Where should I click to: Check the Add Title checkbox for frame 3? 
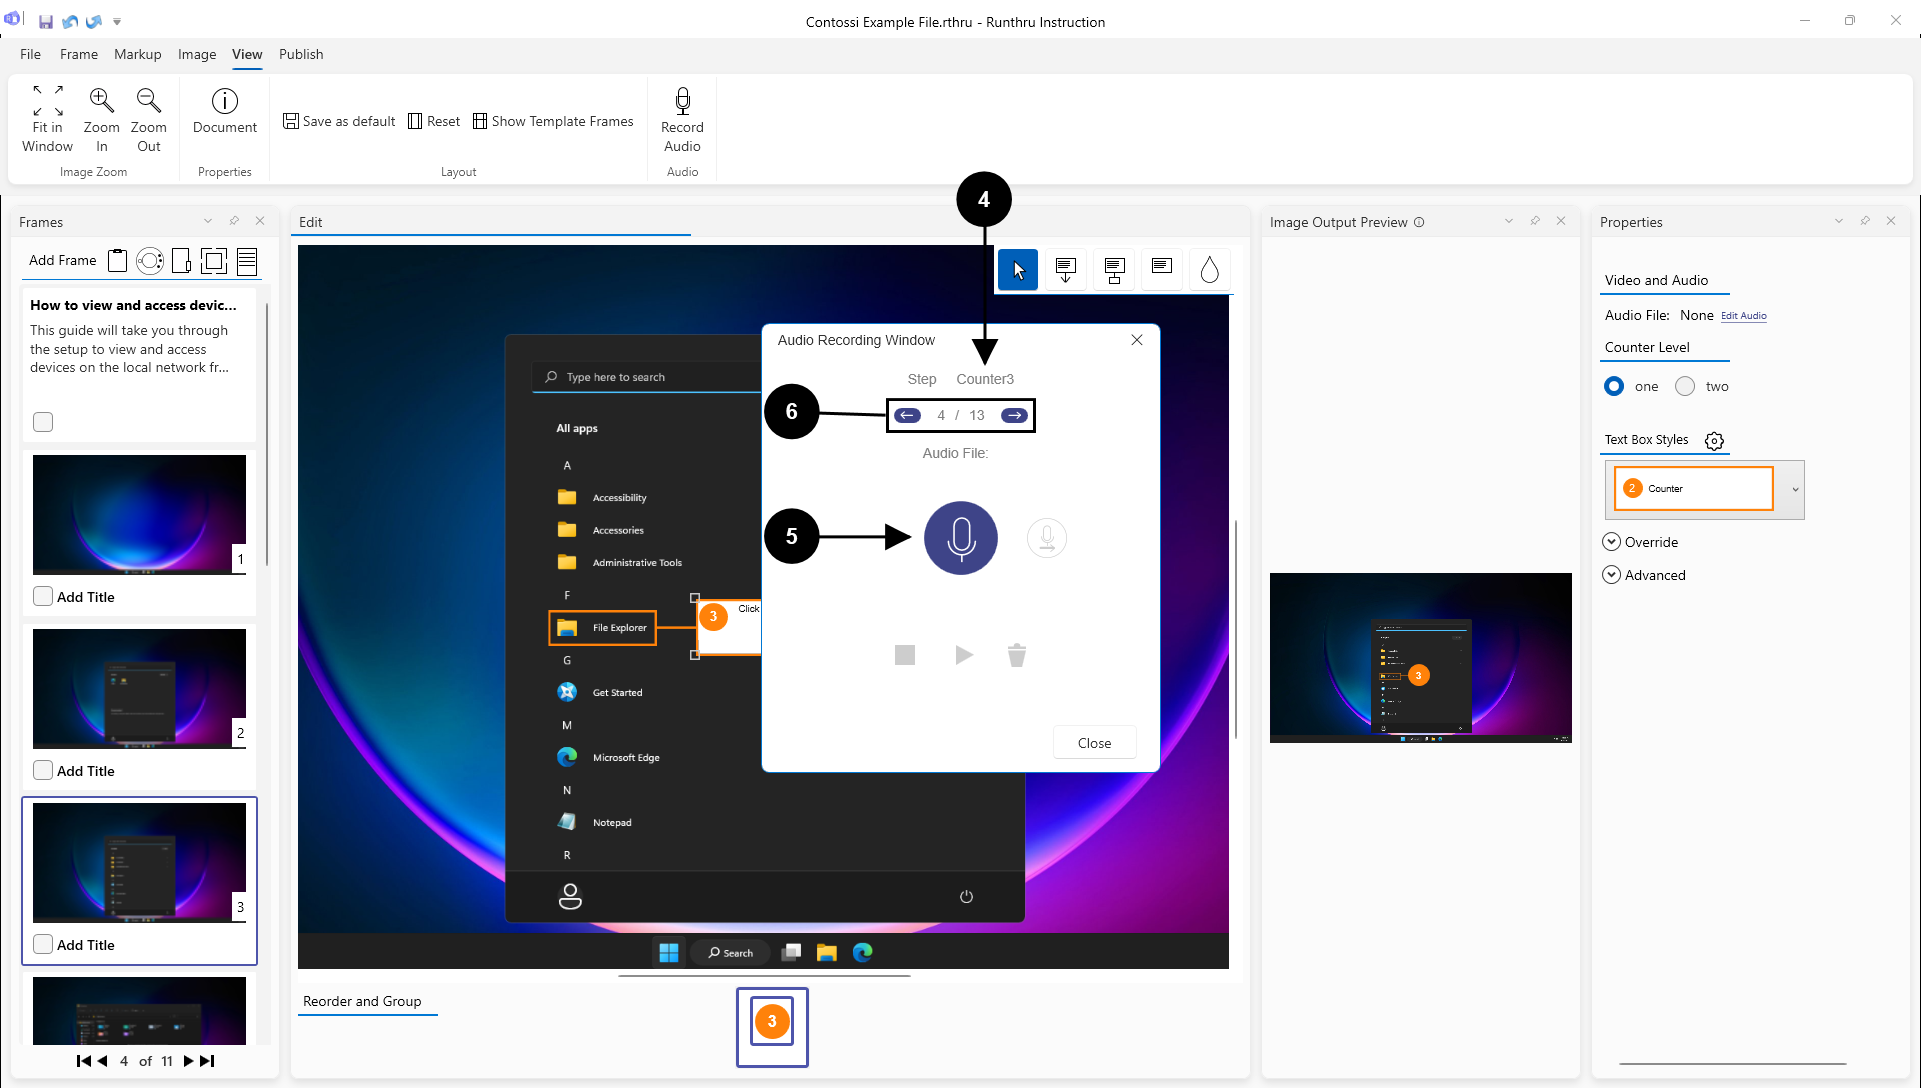[43, 944]
